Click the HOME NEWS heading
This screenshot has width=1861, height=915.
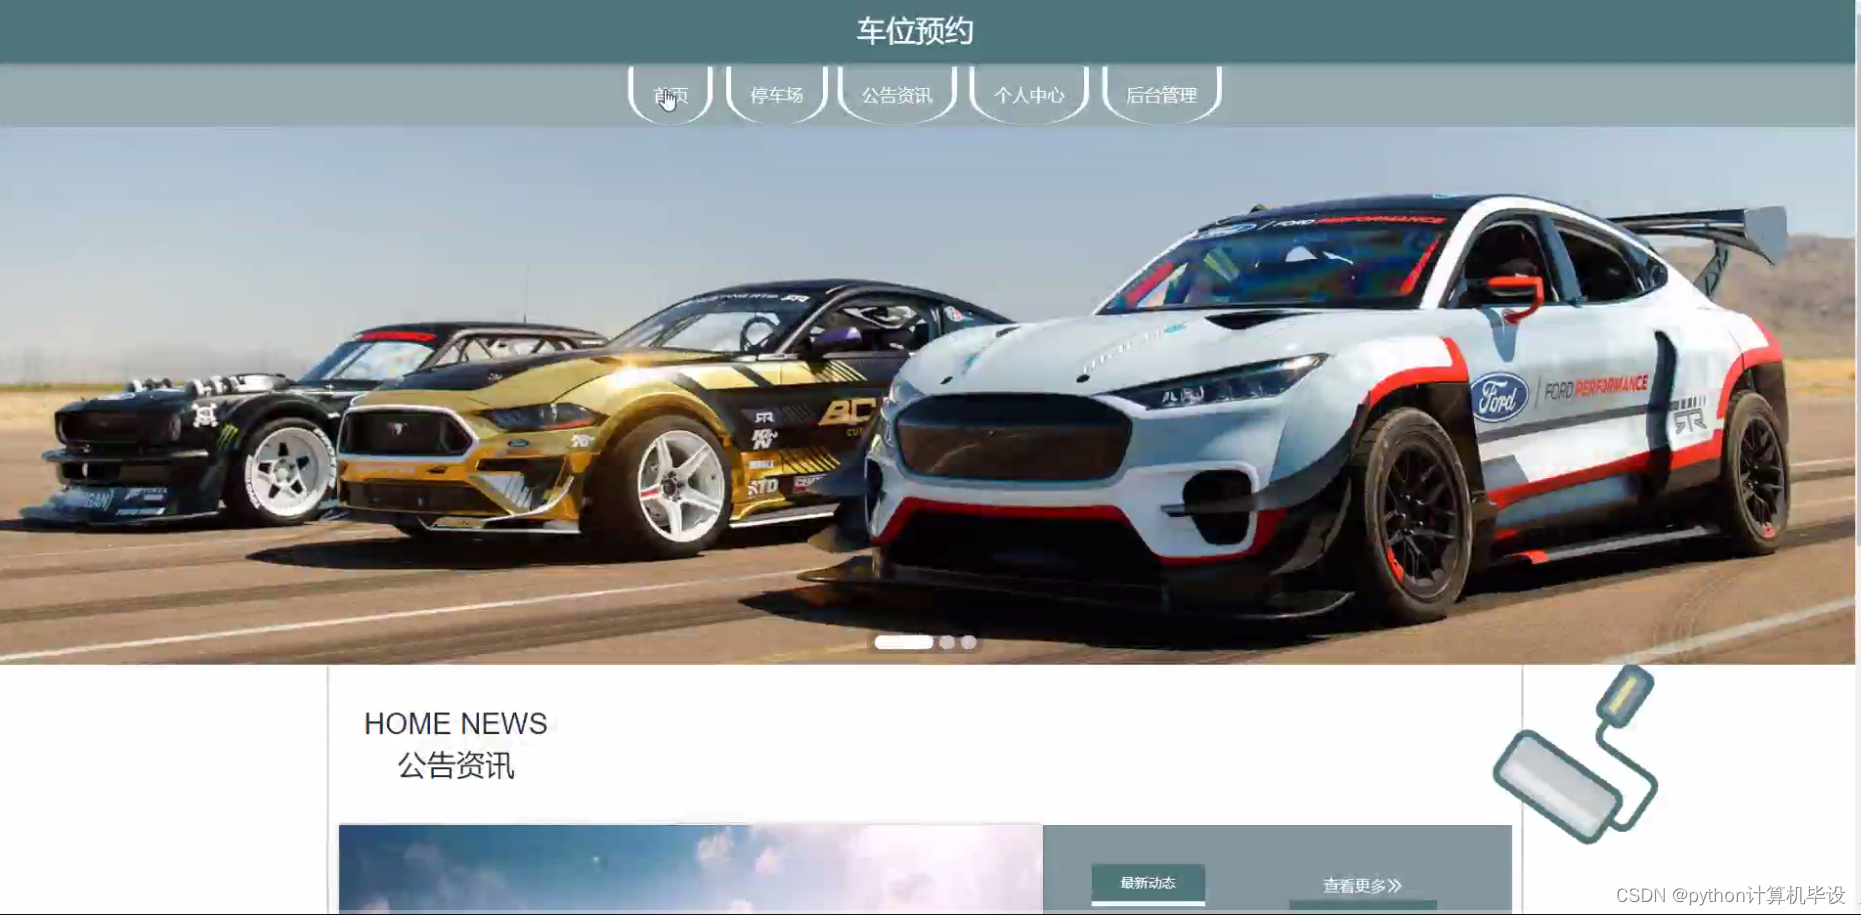455,723
